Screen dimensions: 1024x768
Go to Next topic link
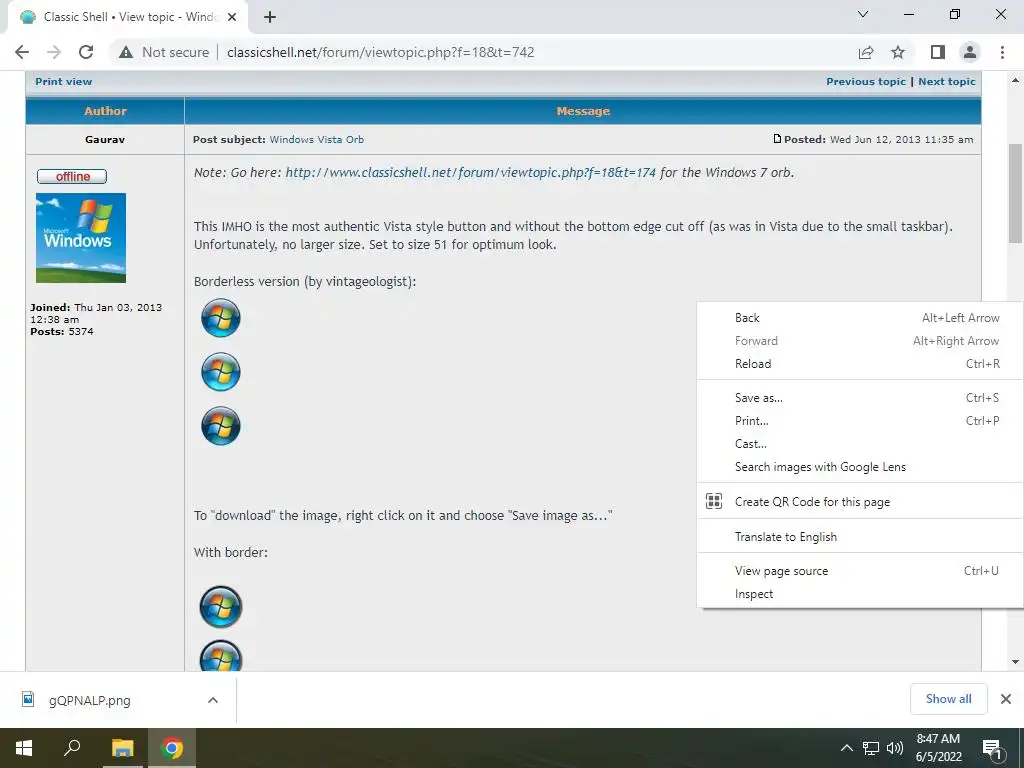pos(947,82)
